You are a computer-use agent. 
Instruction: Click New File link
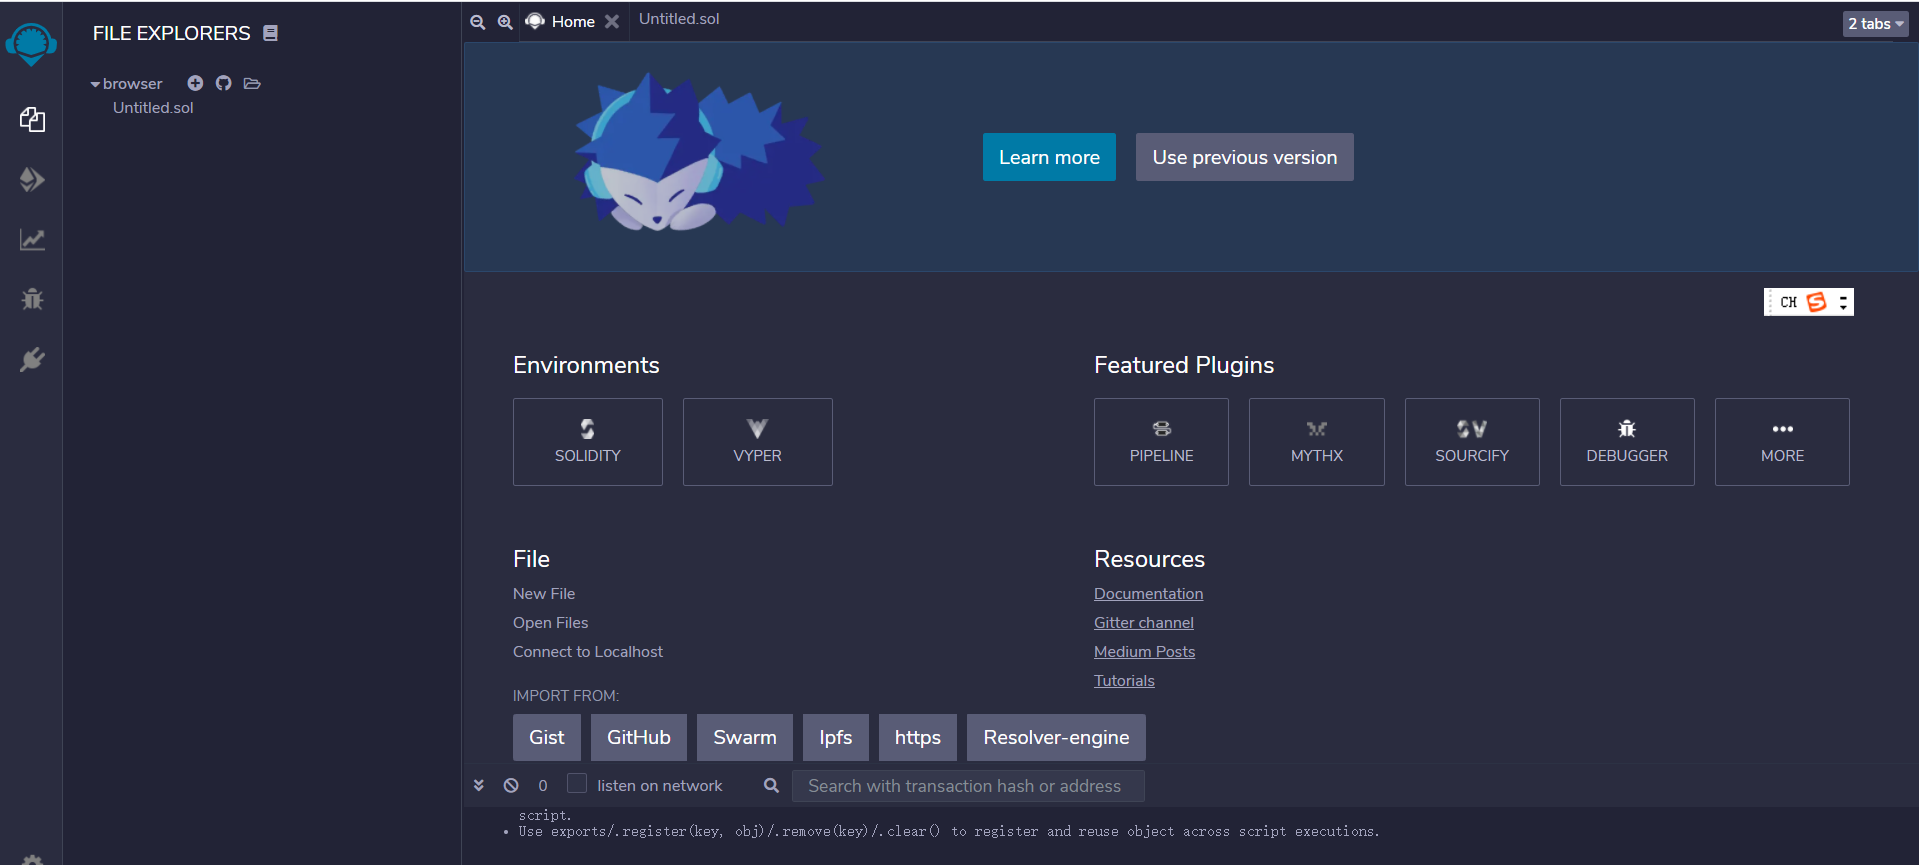tap(544, 594)
